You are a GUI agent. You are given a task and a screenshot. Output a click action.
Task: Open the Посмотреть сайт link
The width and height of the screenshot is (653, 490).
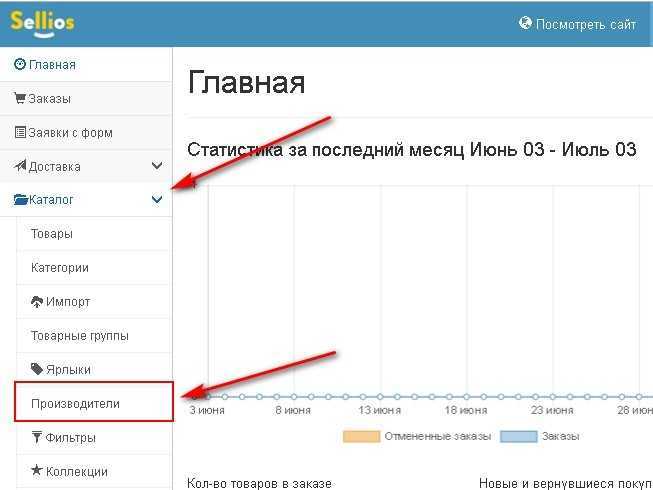coord(586,24)
